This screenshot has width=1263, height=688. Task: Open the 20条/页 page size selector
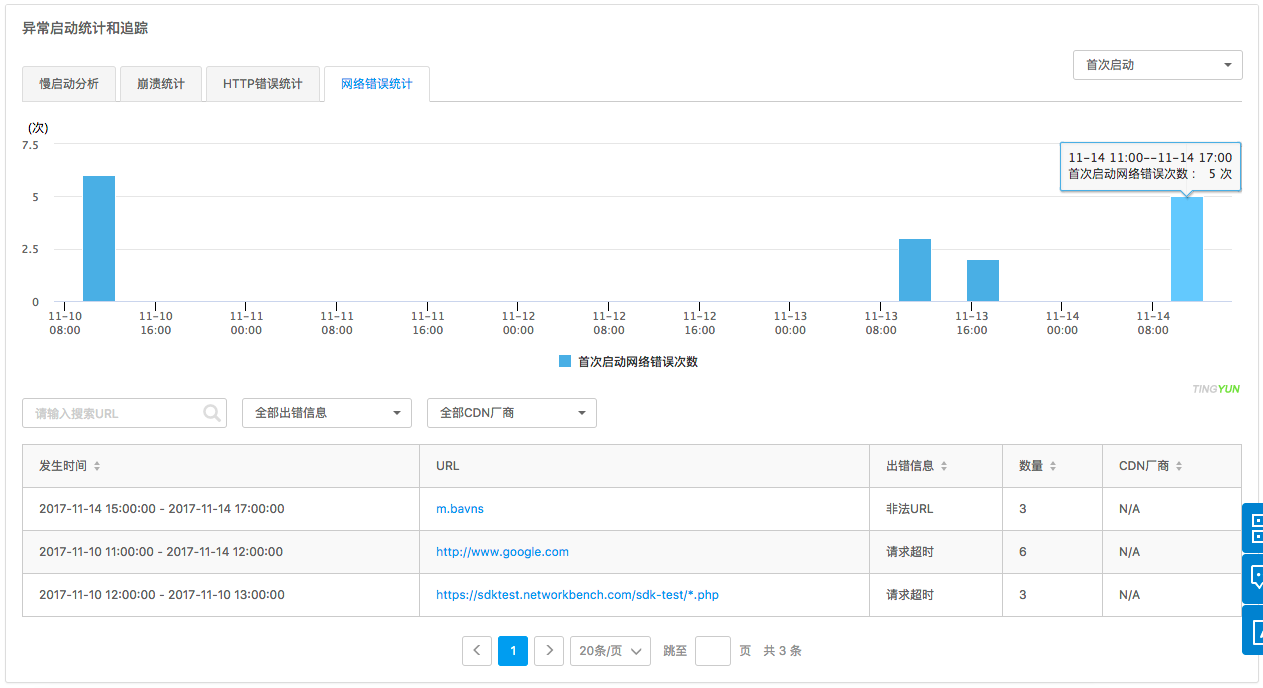point(610,651)
